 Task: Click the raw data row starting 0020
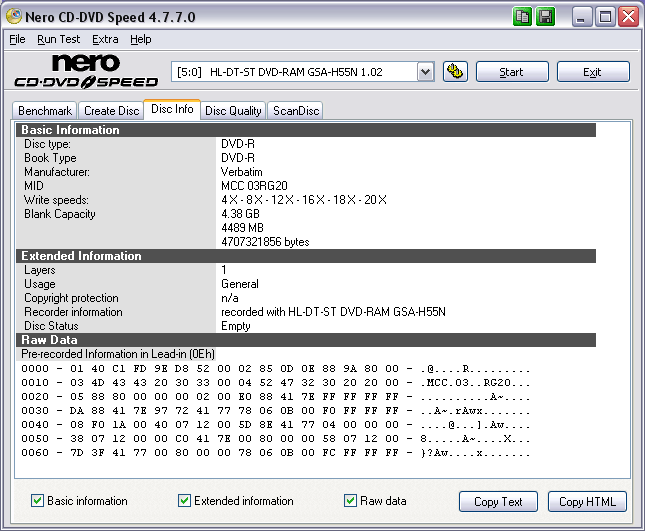pyautogui.click(x=275, y=397)
